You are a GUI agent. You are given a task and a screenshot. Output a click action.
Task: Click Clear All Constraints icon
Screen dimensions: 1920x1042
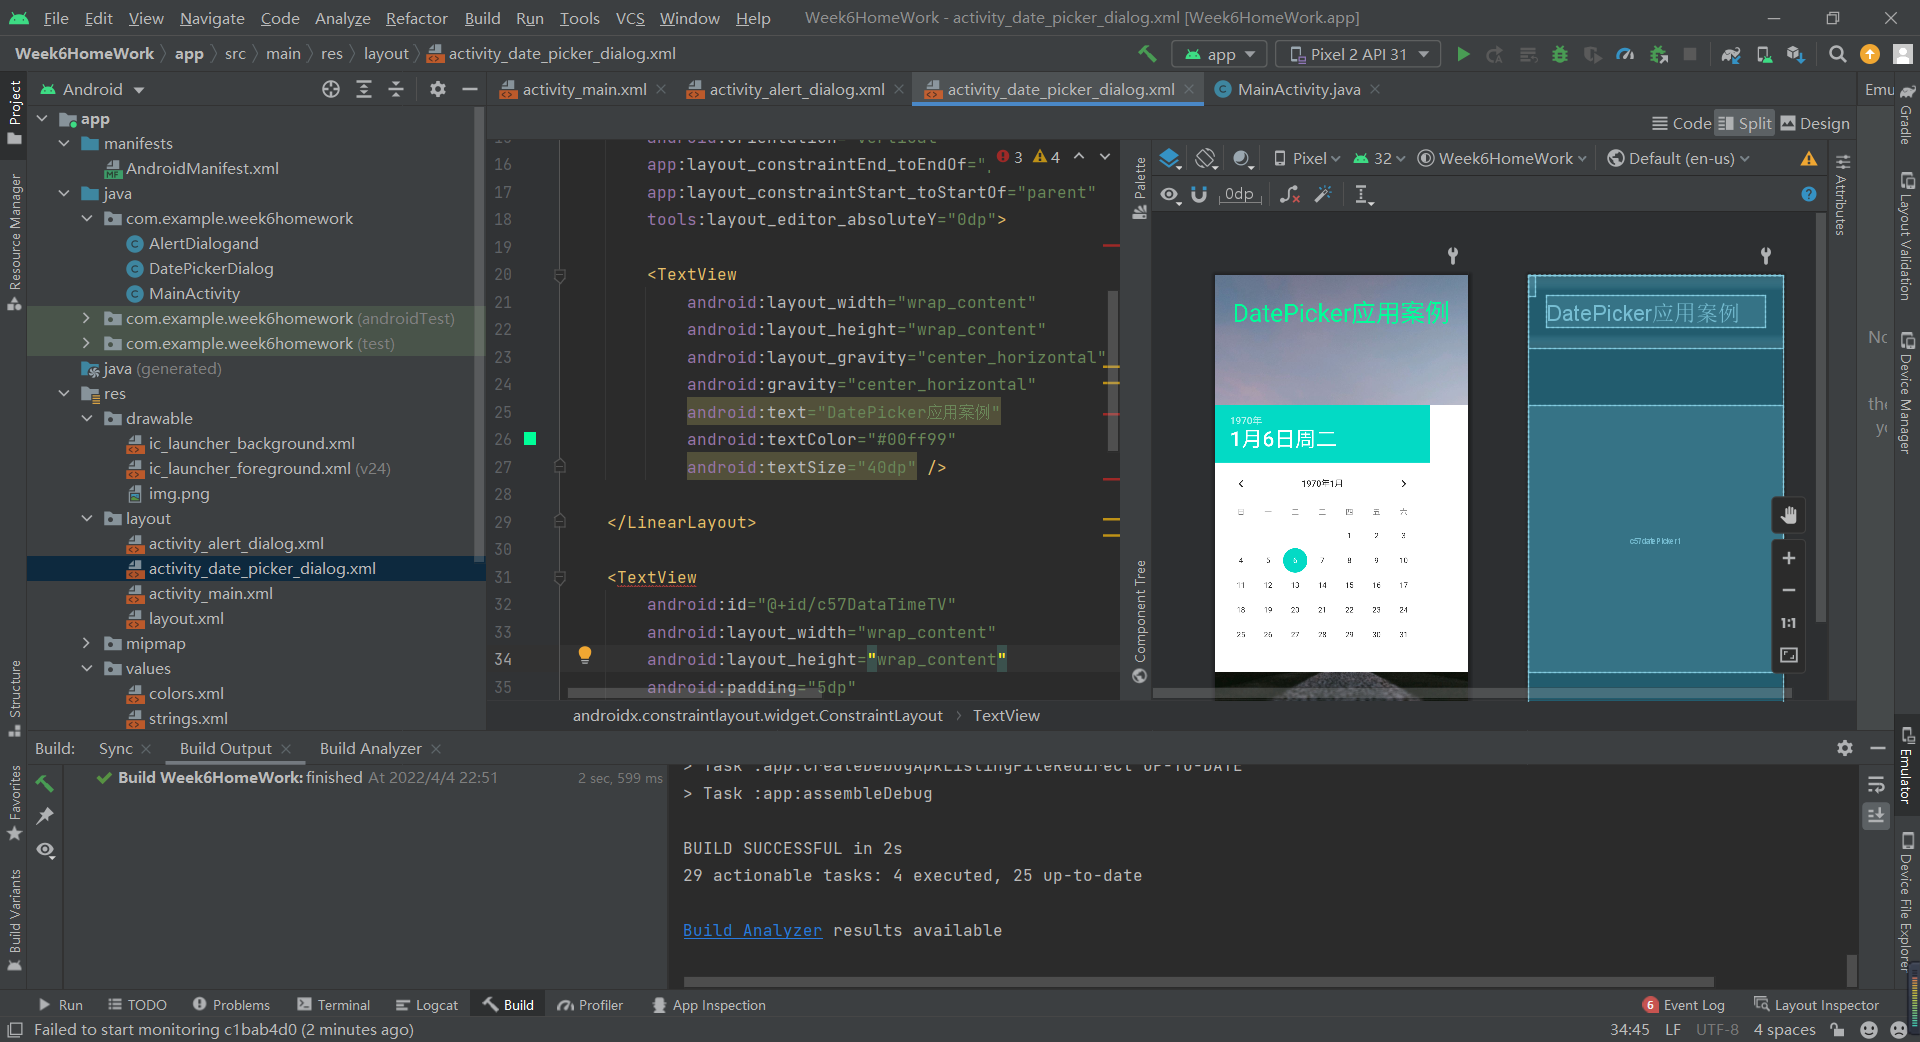pos(1290,194)
